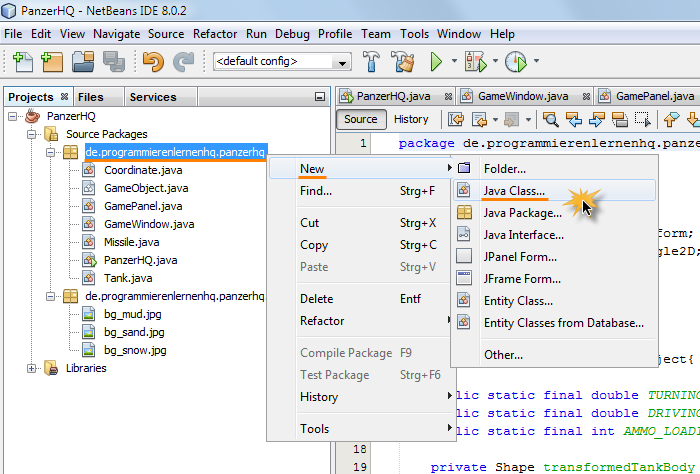Viewport: 700px width, 474px height.
Task: Choose Folder... from New submenu
Action: coord(554,169)
